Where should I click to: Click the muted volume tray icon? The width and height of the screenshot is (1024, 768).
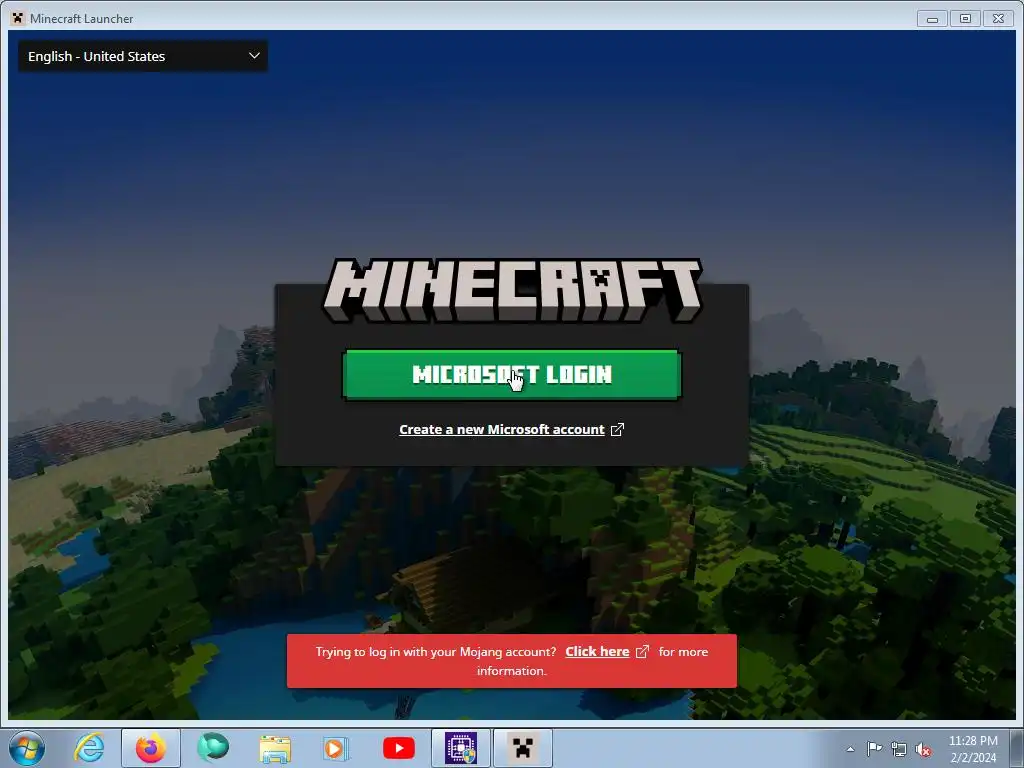tap(923, 749)
